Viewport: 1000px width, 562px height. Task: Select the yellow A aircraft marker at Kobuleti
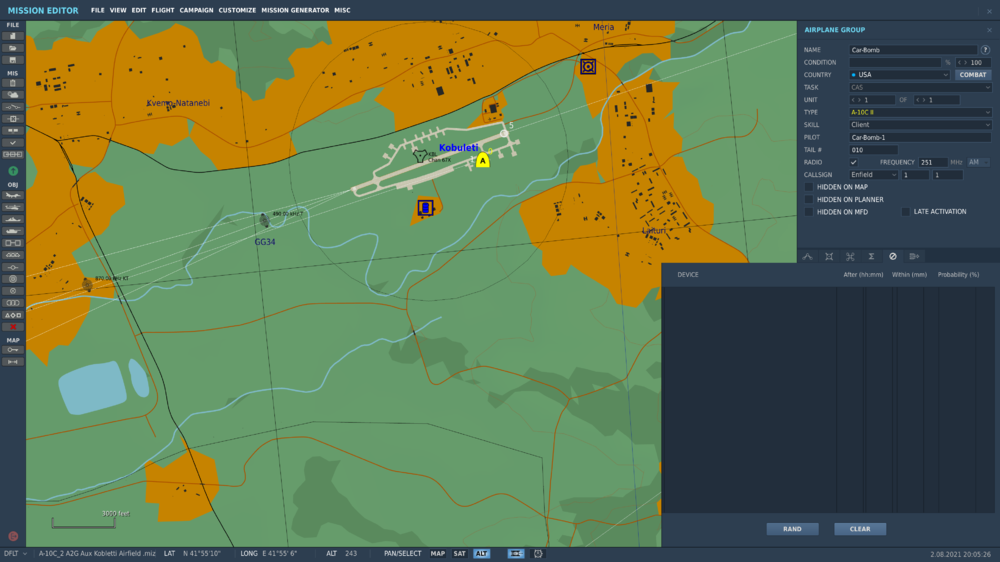coord(483,161)
